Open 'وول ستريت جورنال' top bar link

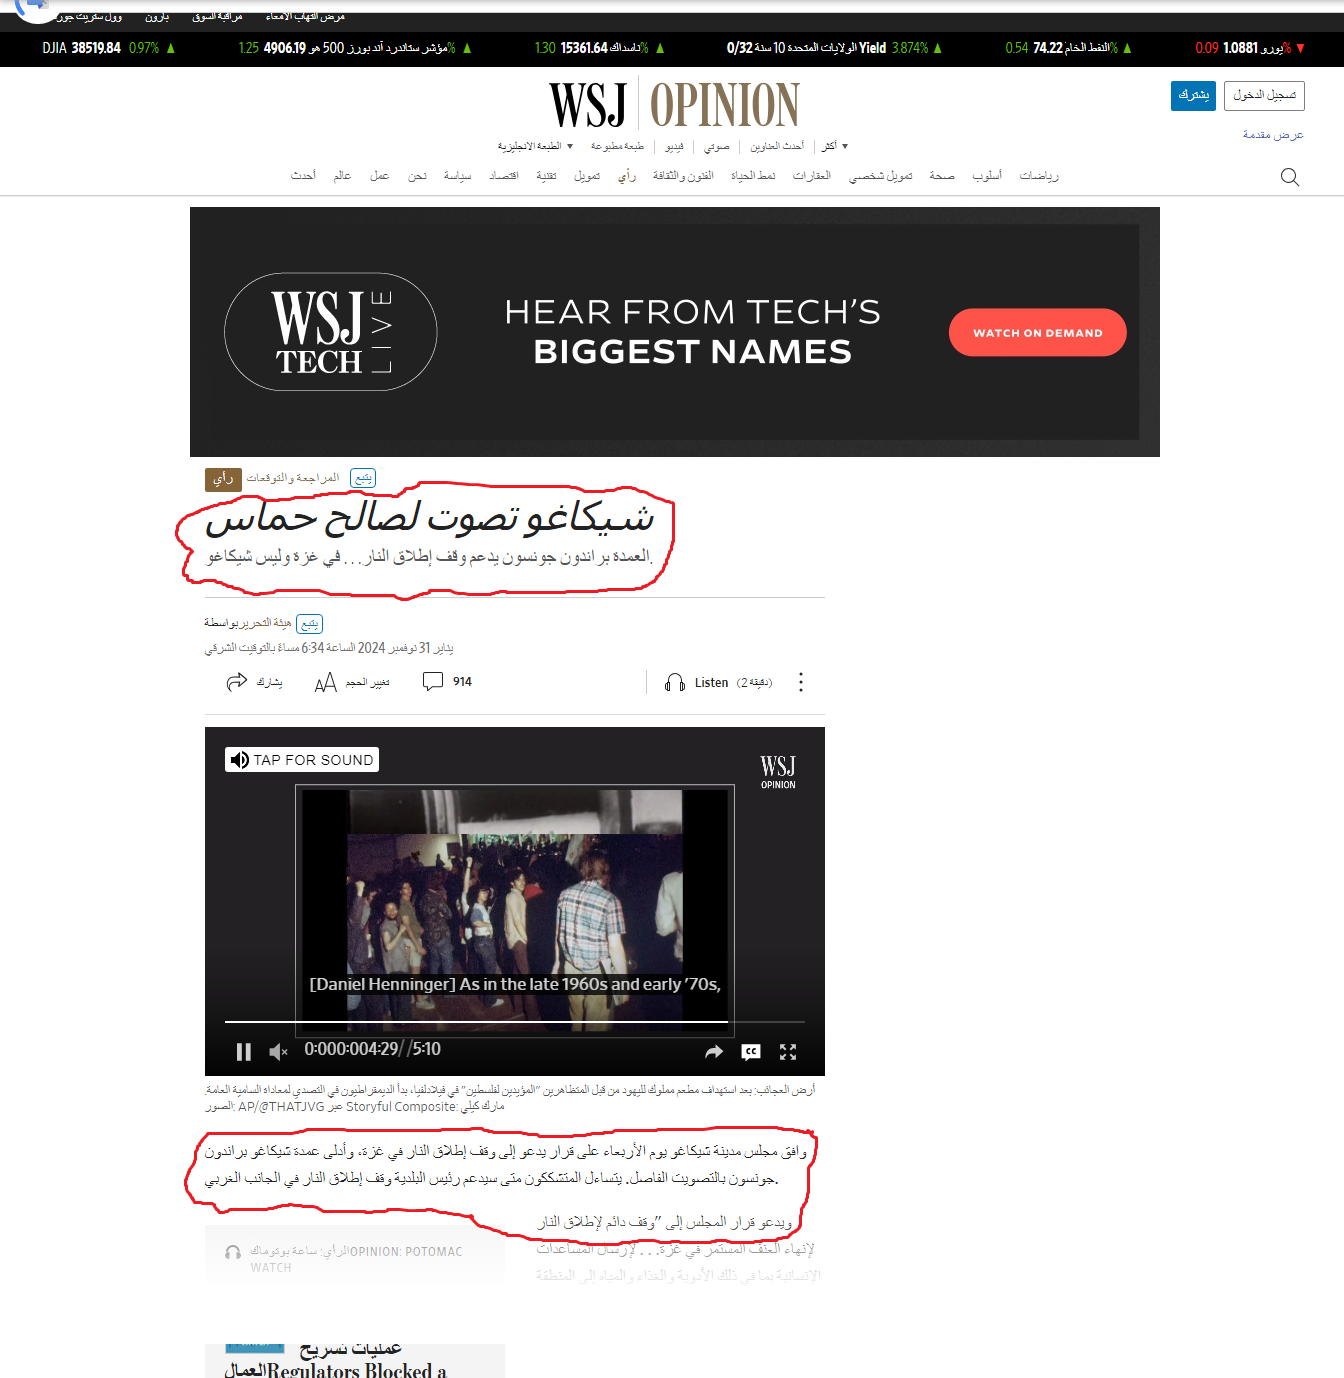[x=88, y=17]
